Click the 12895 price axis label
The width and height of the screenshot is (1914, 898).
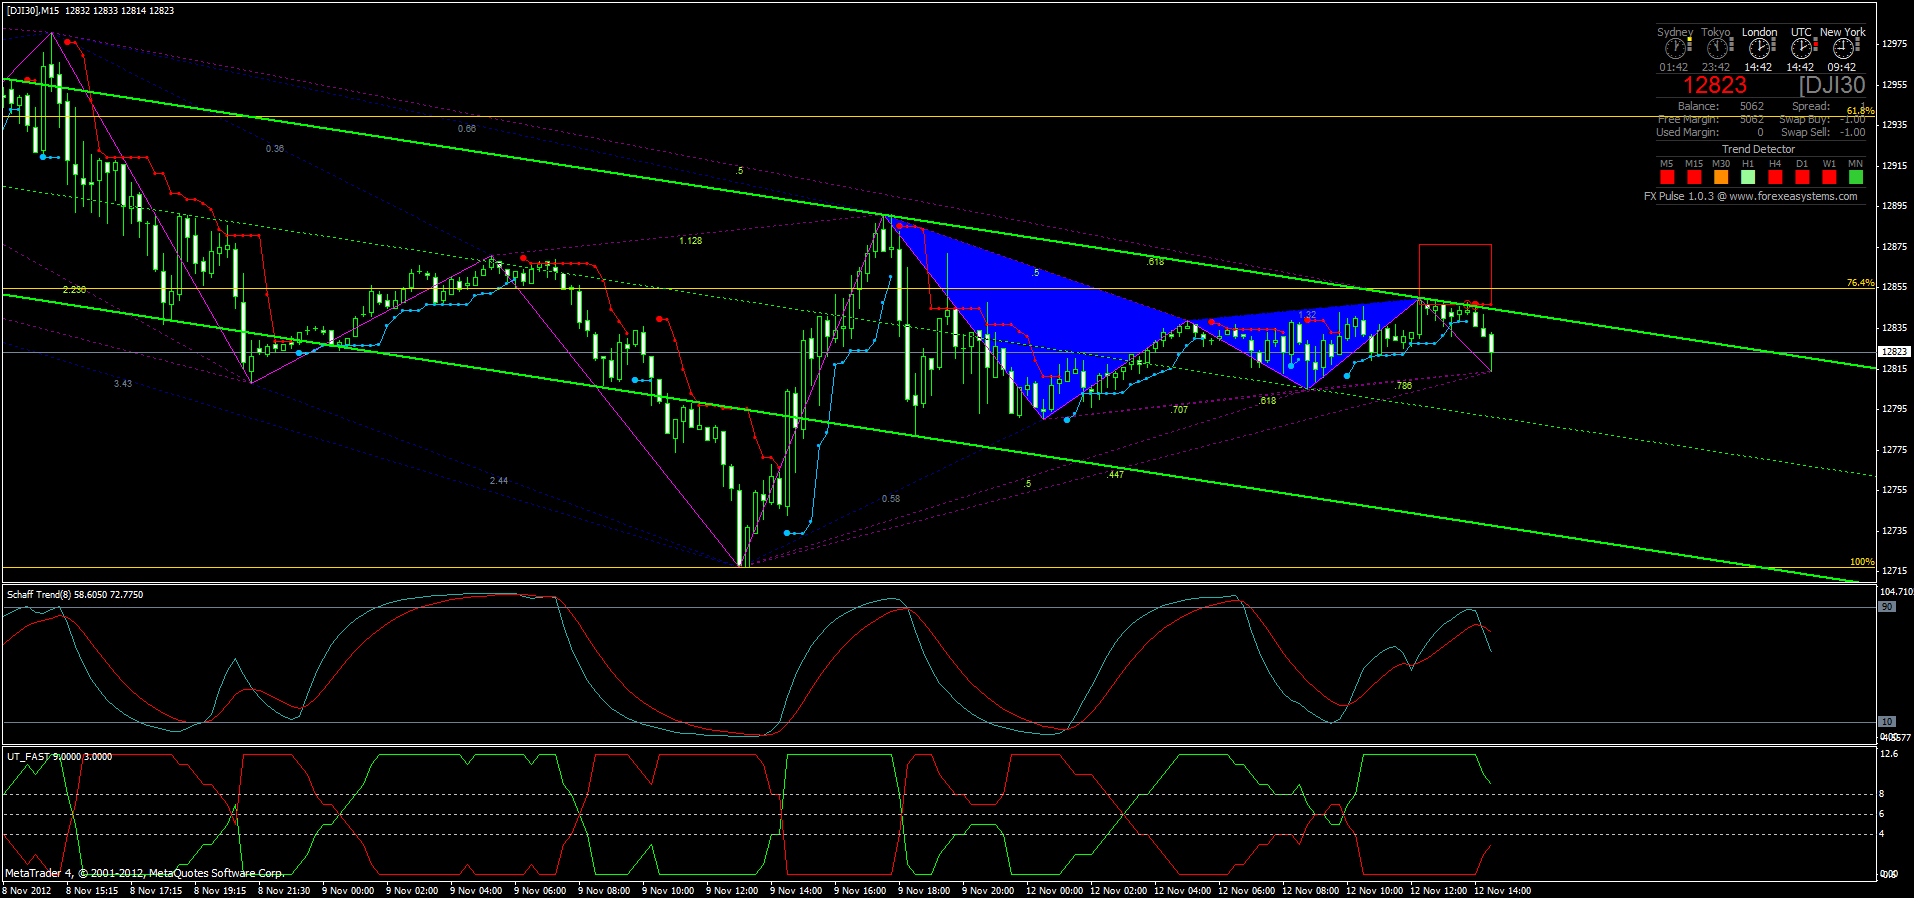click(x=1894, y=206)
